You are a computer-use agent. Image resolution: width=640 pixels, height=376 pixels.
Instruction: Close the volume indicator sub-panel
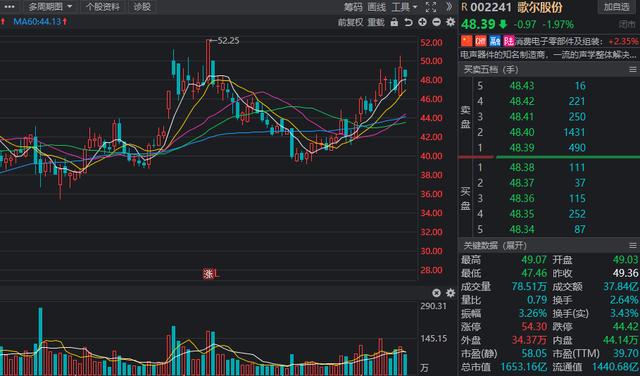(436, 293)
